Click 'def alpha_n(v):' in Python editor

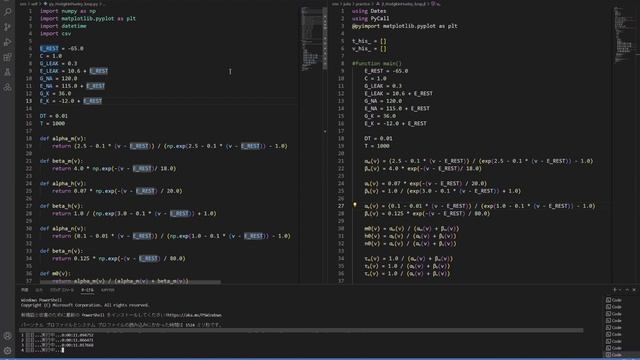tap(63, 228)
